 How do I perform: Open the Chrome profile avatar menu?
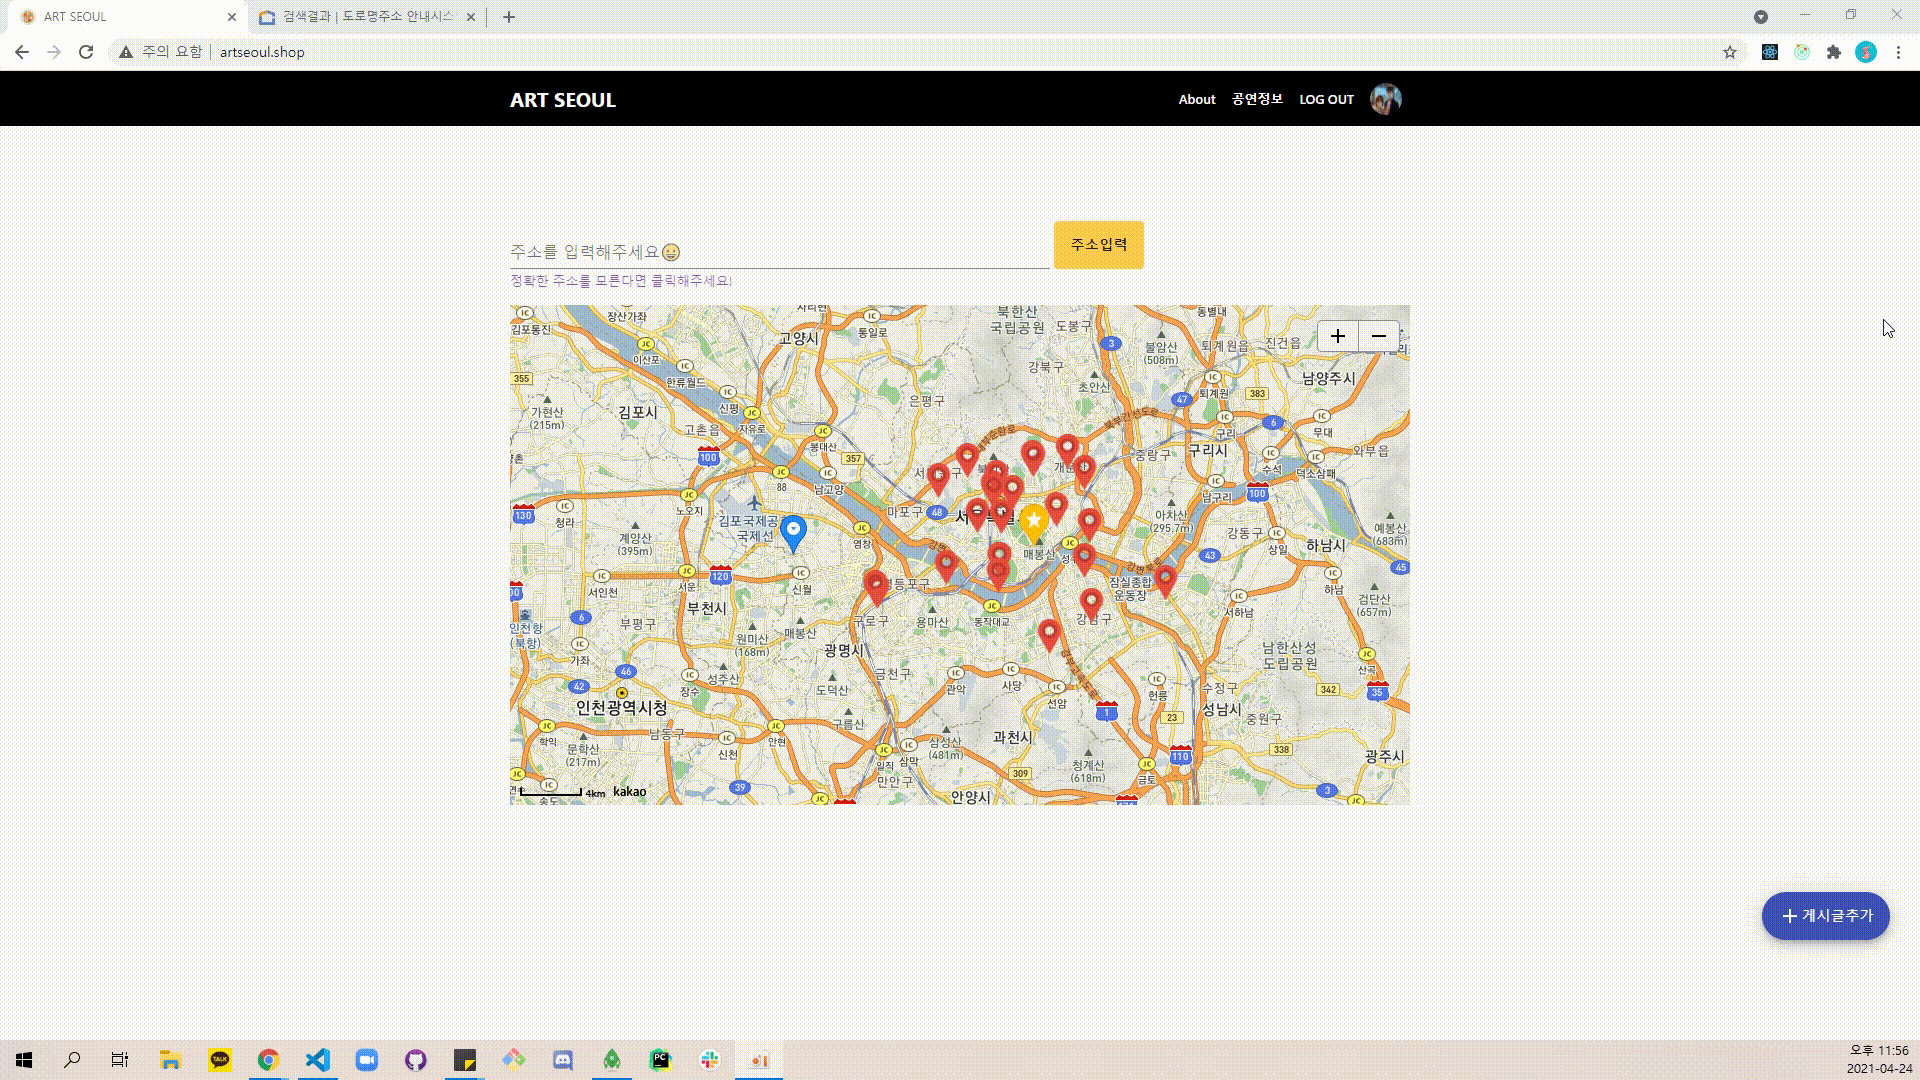point(1866,52)
